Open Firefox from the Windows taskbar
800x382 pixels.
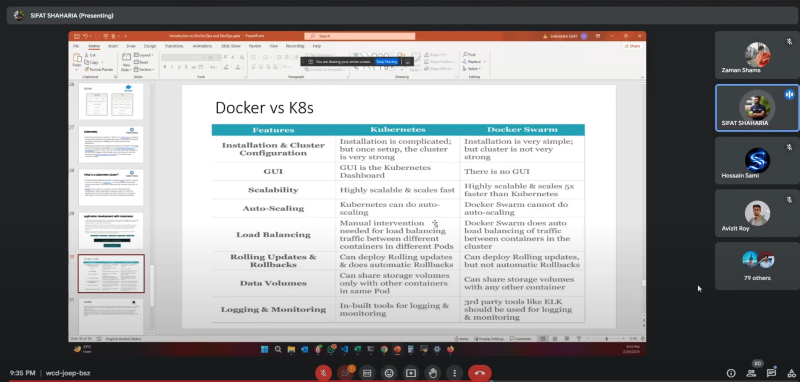(x=450, y=349)
